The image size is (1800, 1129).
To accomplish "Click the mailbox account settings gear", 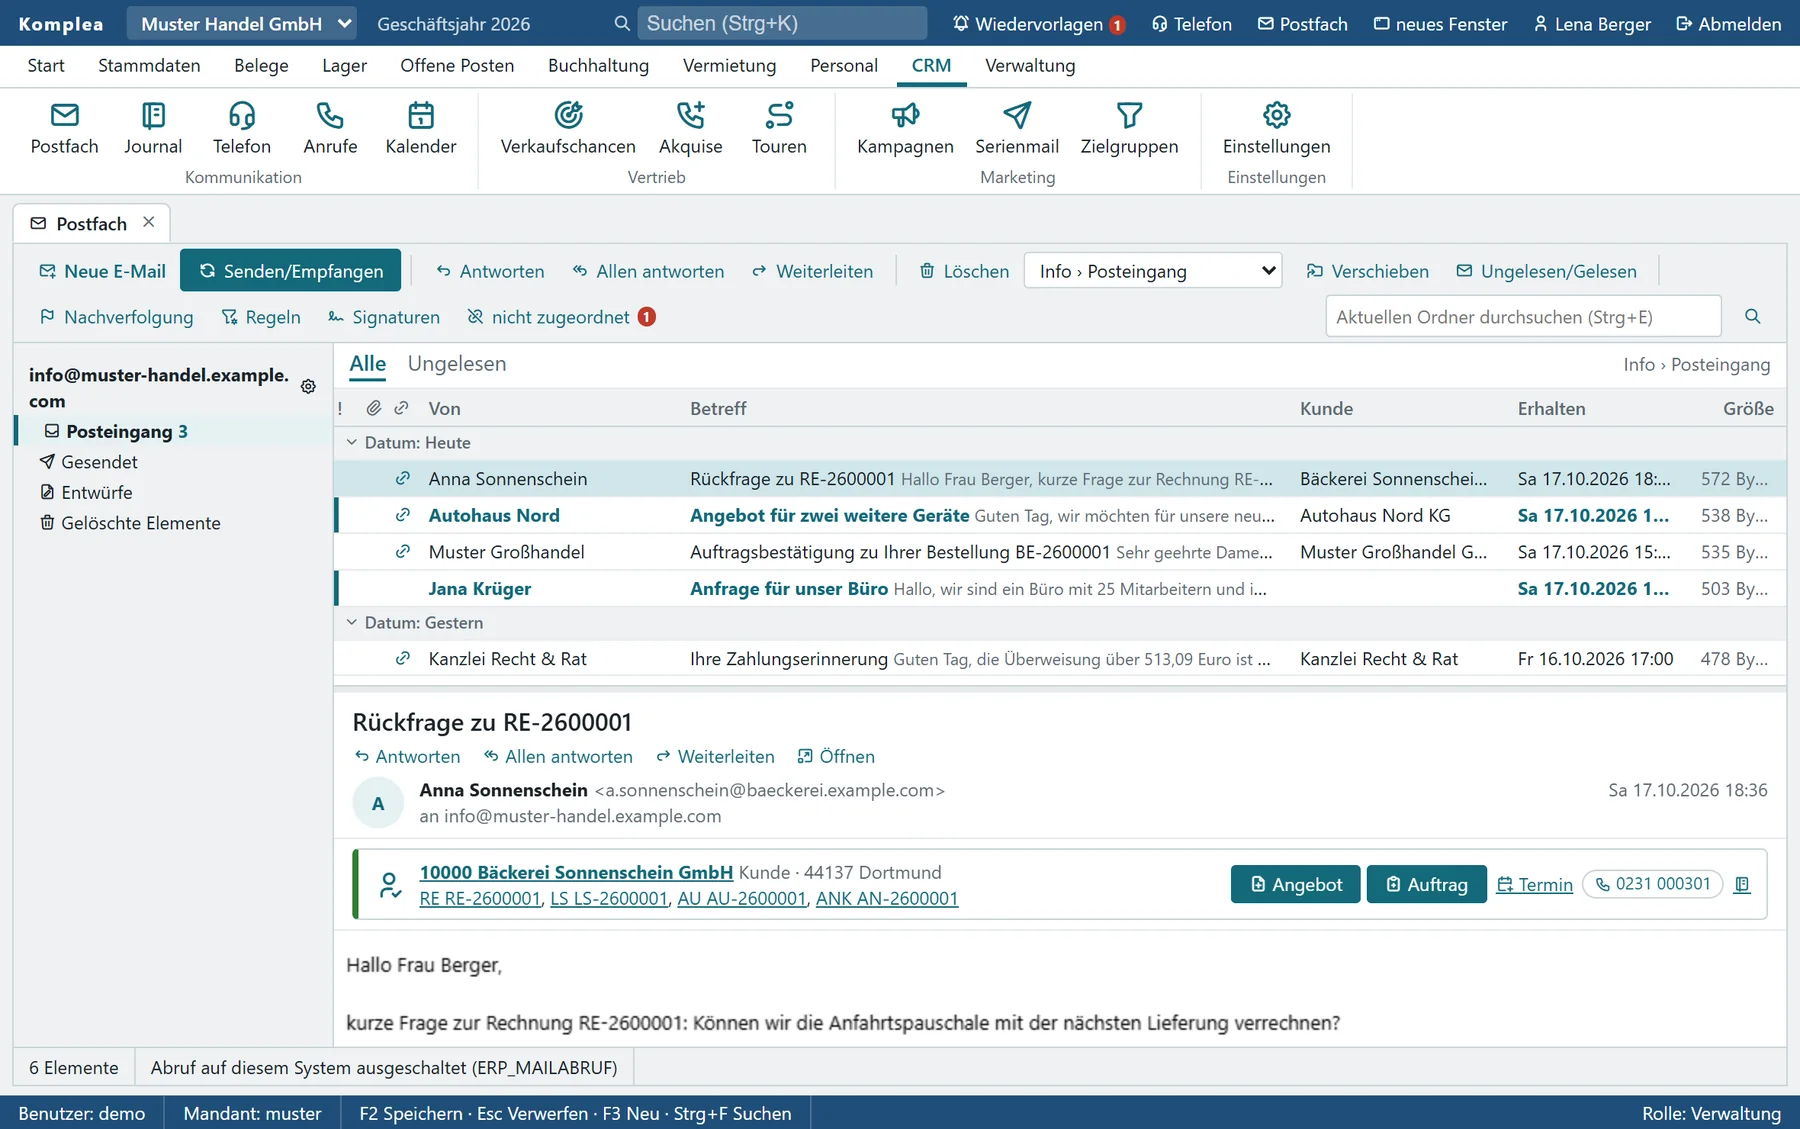I will (x=308, y=387).
